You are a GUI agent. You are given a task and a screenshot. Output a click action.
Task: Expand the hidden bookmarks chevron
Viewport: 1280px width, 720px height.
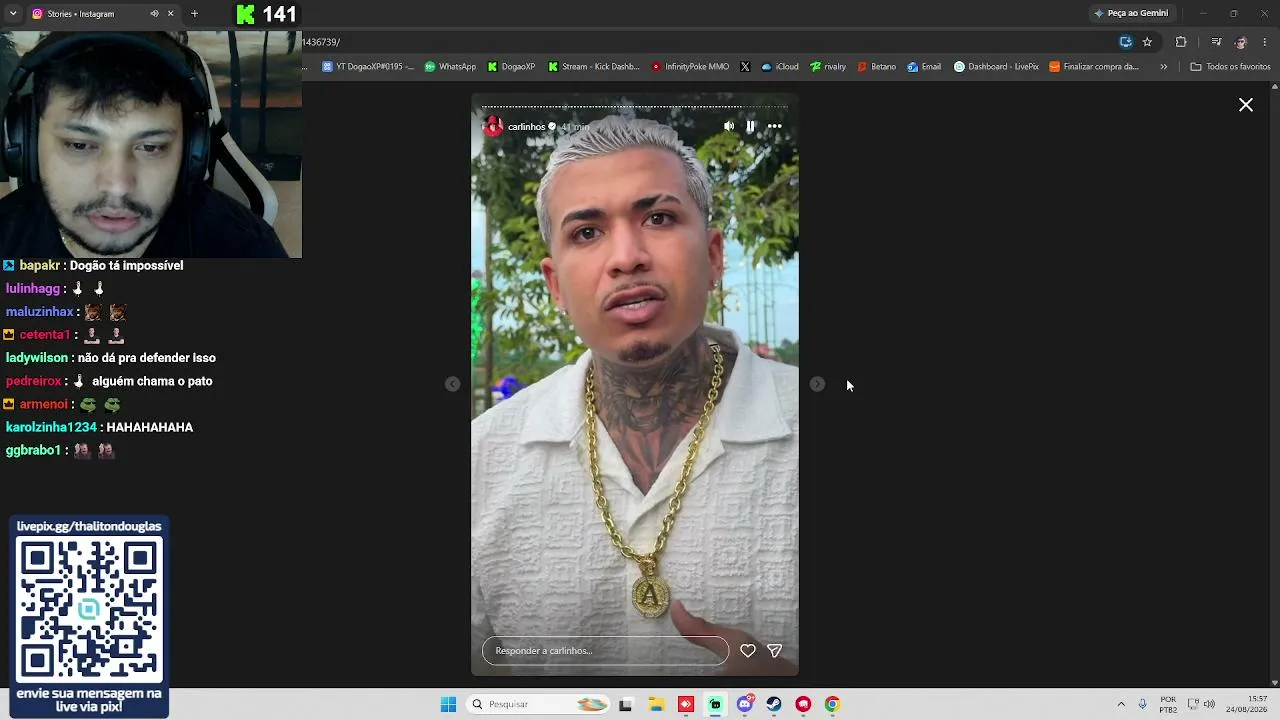click(x=1163, y=67)
